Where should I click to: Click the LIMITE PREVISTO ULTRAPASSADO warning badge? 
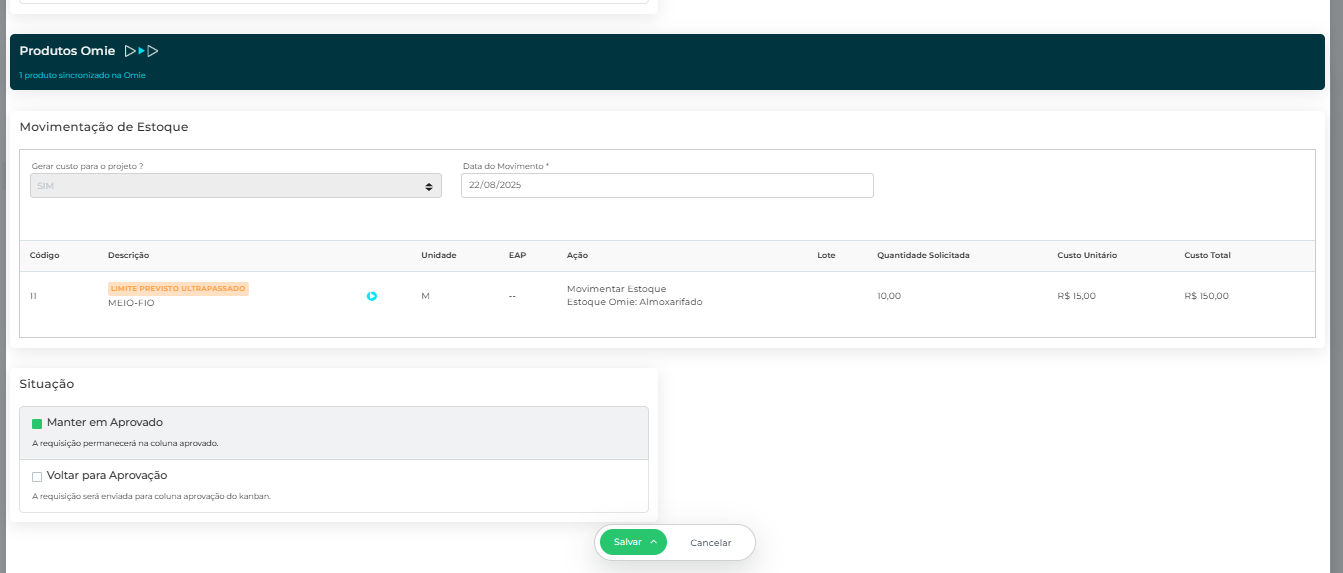[178, 288]
